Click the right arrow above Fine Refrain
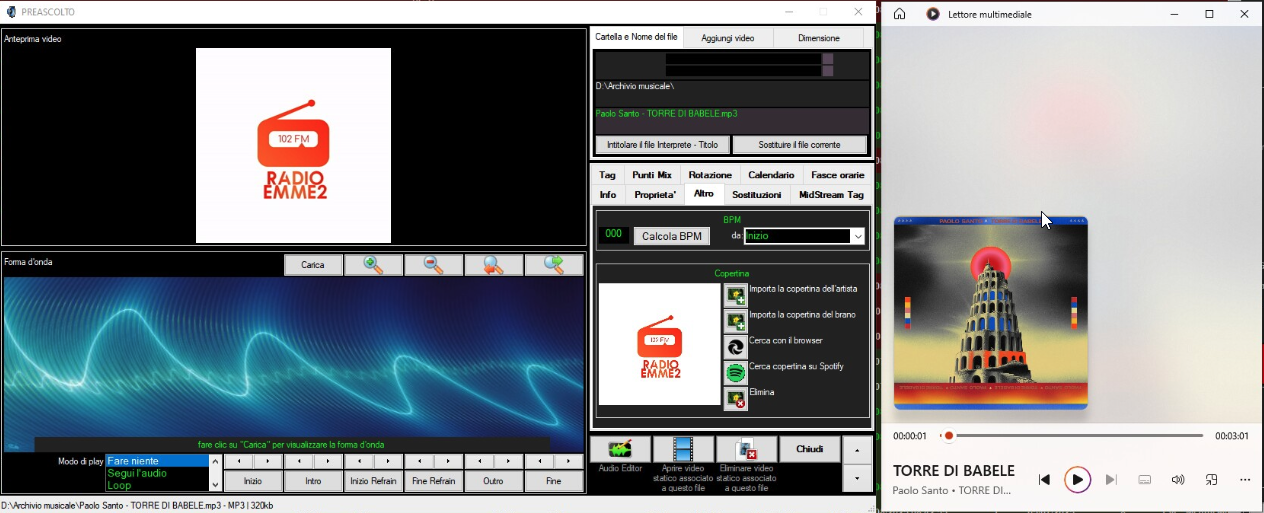This screenshot has height=513, width=1264. click(449, 462)
